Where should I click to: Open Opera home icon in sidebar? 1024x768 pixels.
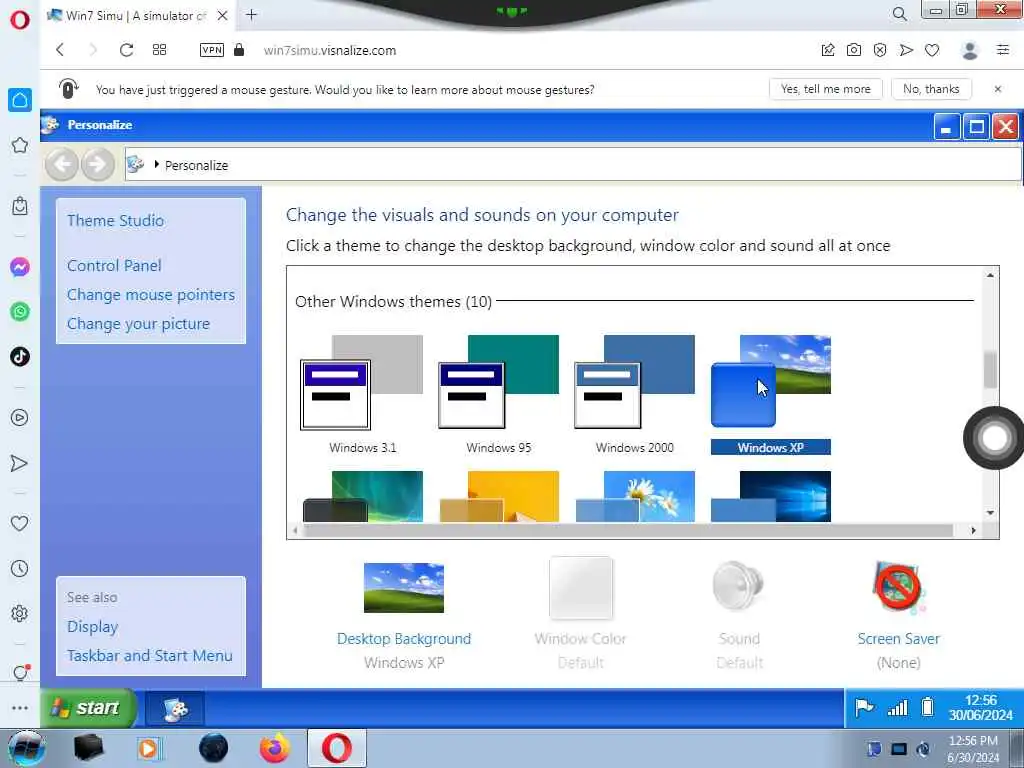[x=20, y=100]
